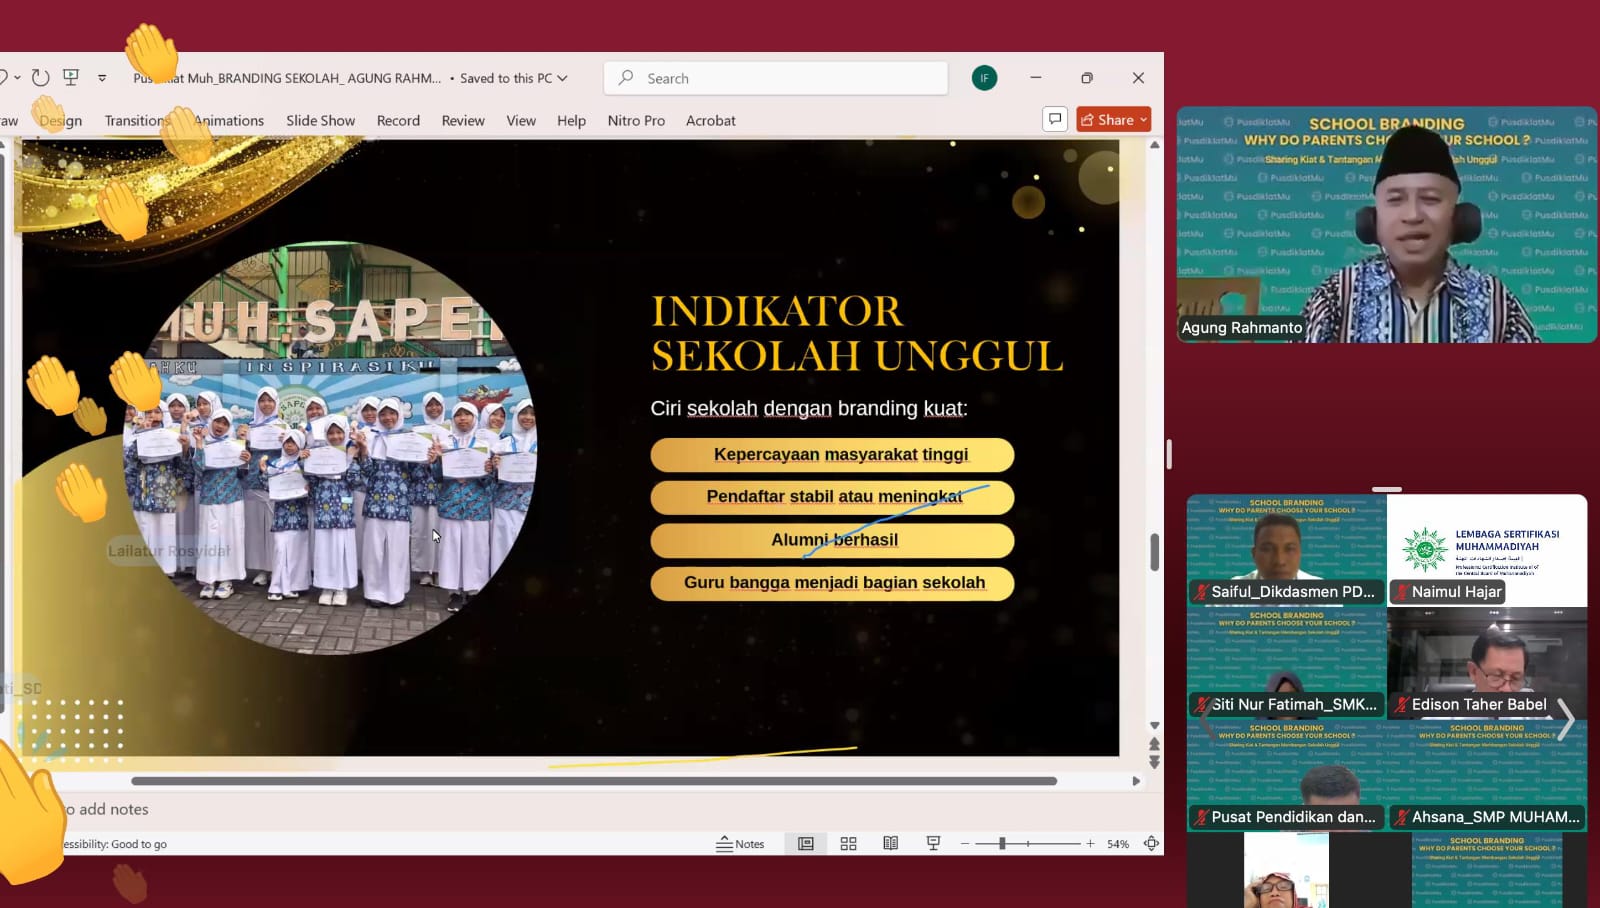Open Reading View from status bar
Image resolution: width=1600 pixels, height=908 pixels.
(890, 844)
